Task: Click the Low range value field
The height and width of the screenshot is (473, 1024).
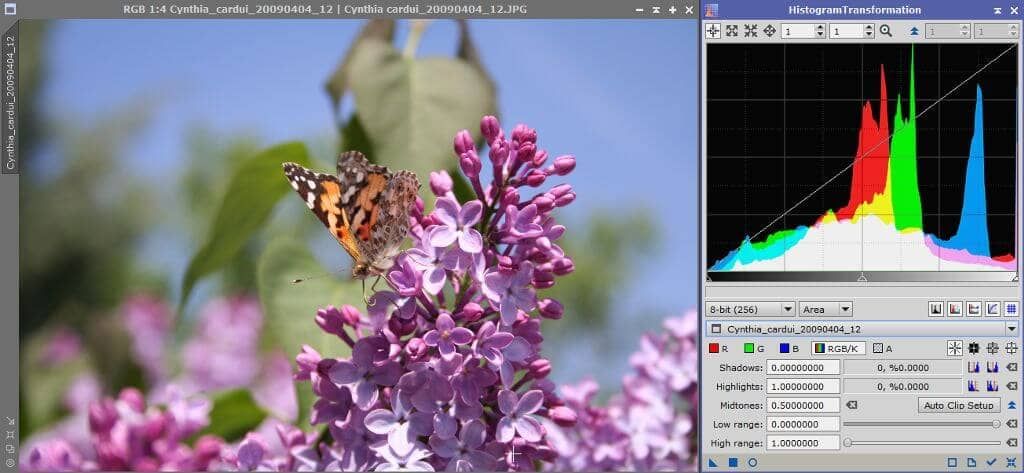Action: coord(803,424)
